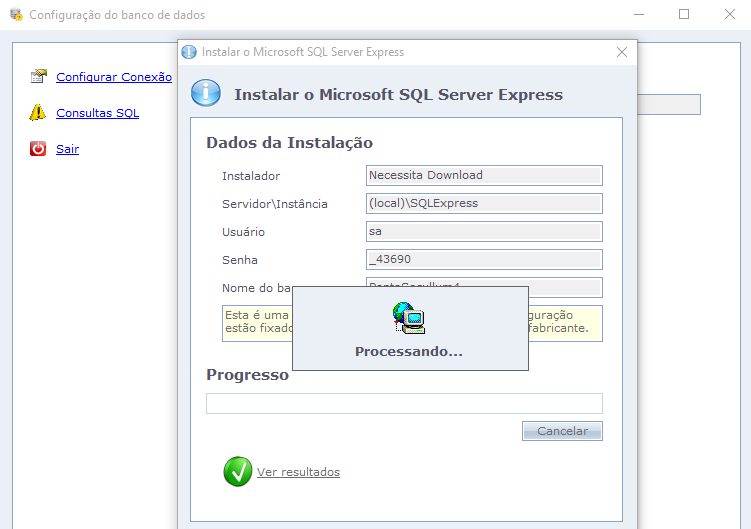
Task: Open the Ver resultados link
Action: pos(298,472)
